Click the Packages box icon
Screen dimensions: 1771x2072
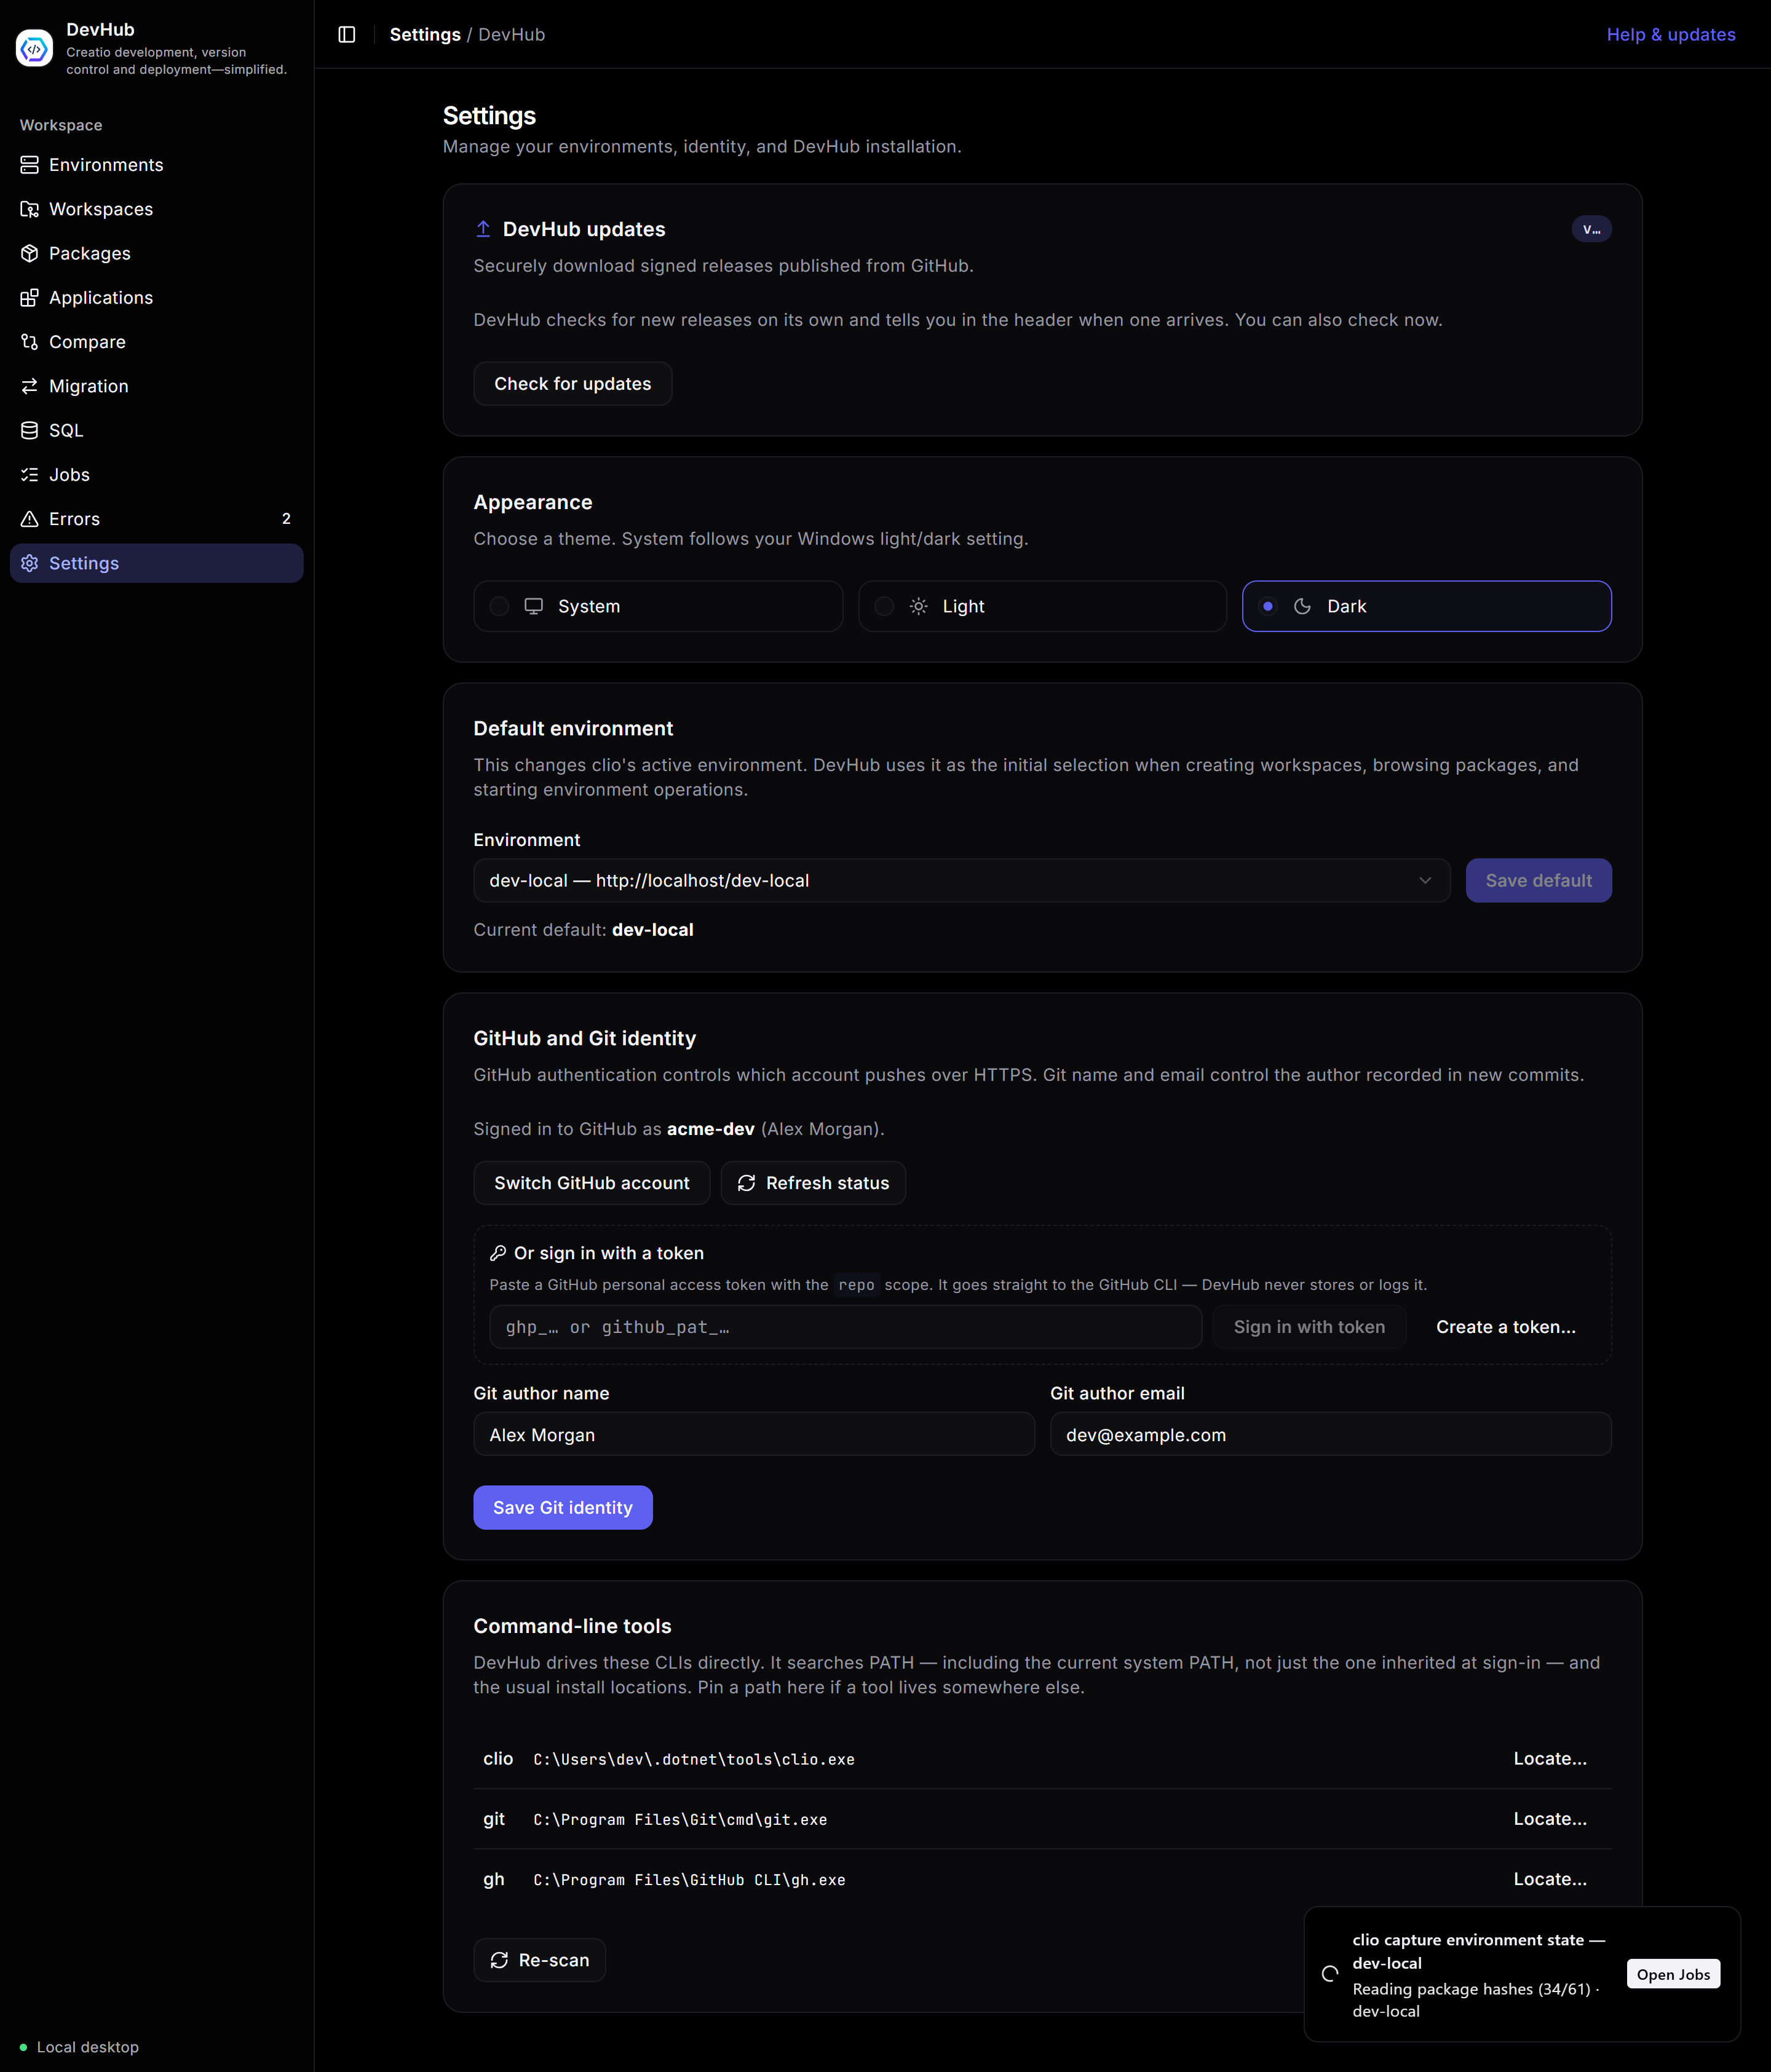pyautogui.click(x=30, y=253)
